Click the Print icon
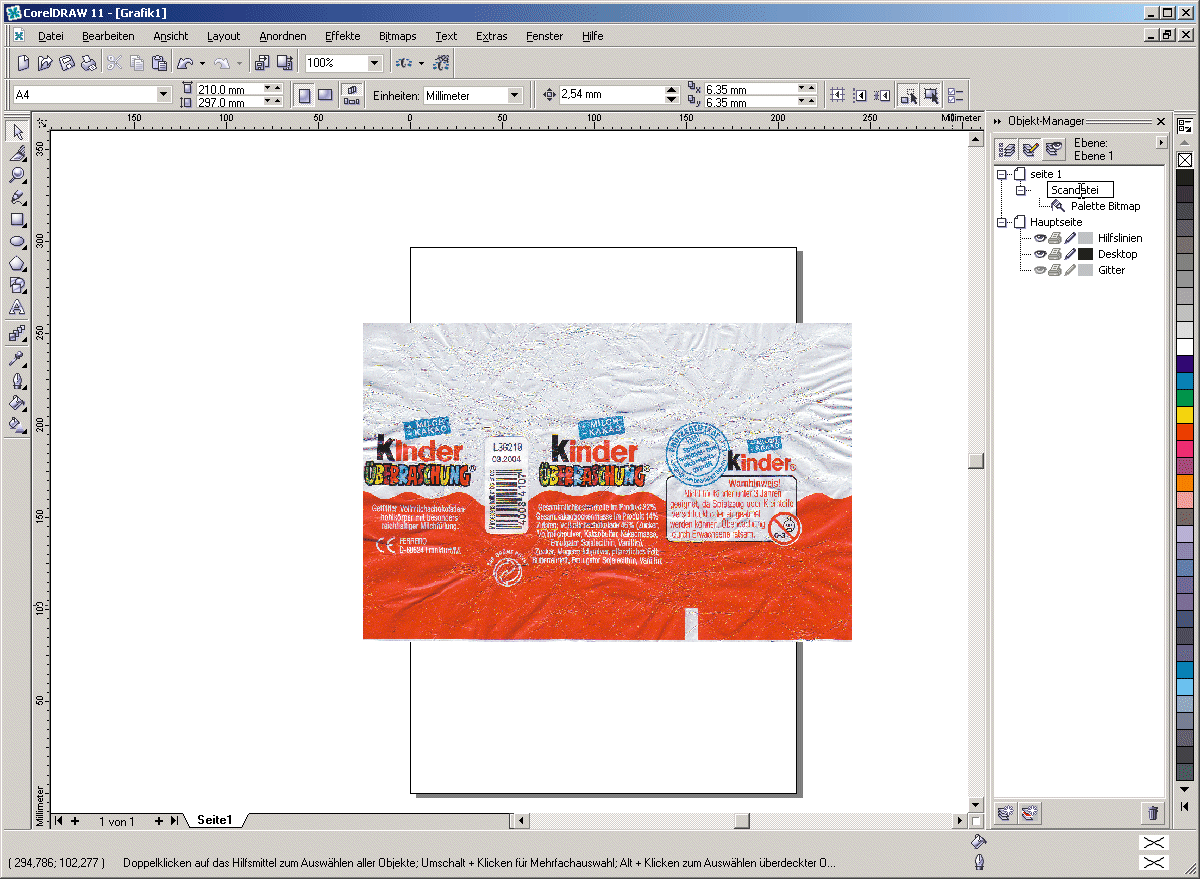1200x879 pixels. click(x=89, y=63)
